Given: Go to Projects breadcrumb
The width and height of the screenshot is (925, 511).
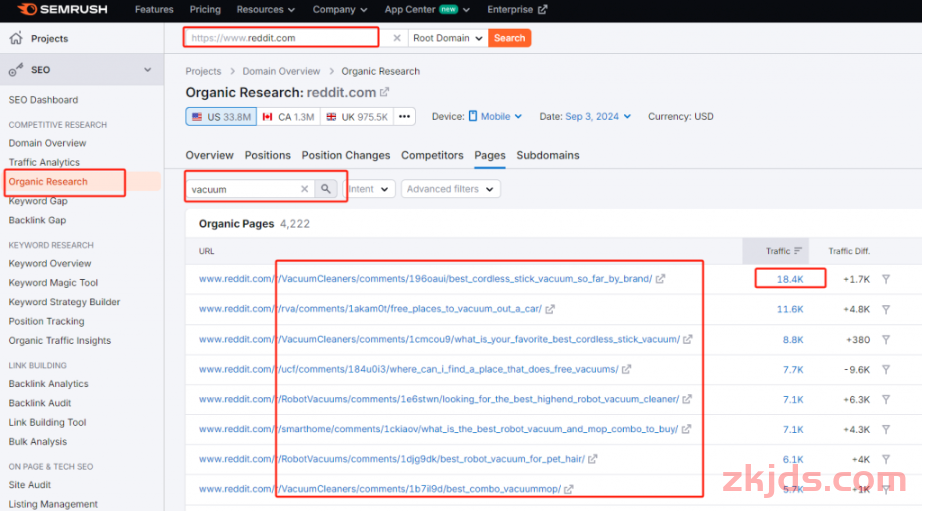Looking at the screenshot, I should pyautogui.click(x=204, y=71).
